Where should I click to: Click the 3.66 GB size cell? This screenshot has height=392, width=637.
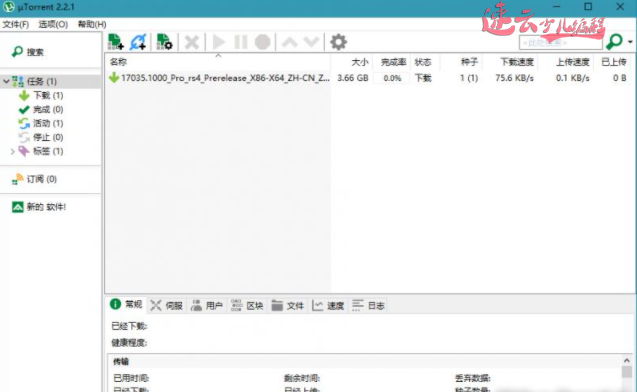tap(353, 78)
